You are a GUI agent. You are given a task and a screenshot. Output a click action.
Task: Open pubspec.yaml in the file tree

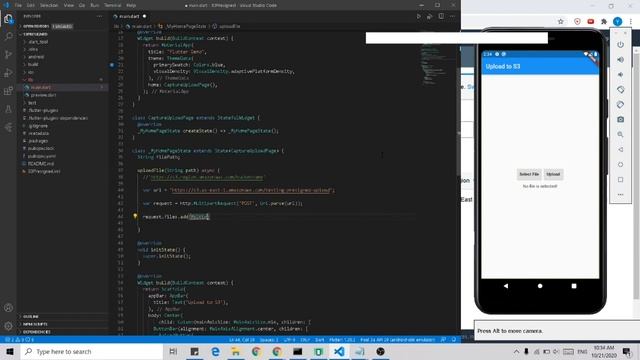coord(42,156)
